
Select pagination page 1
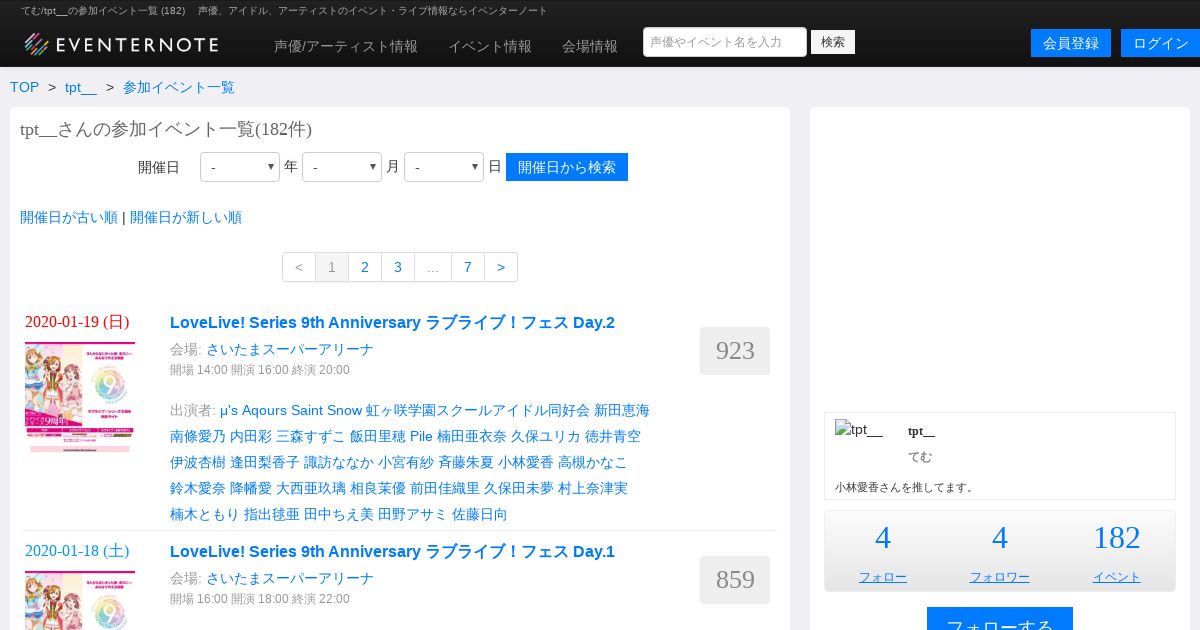332,267
